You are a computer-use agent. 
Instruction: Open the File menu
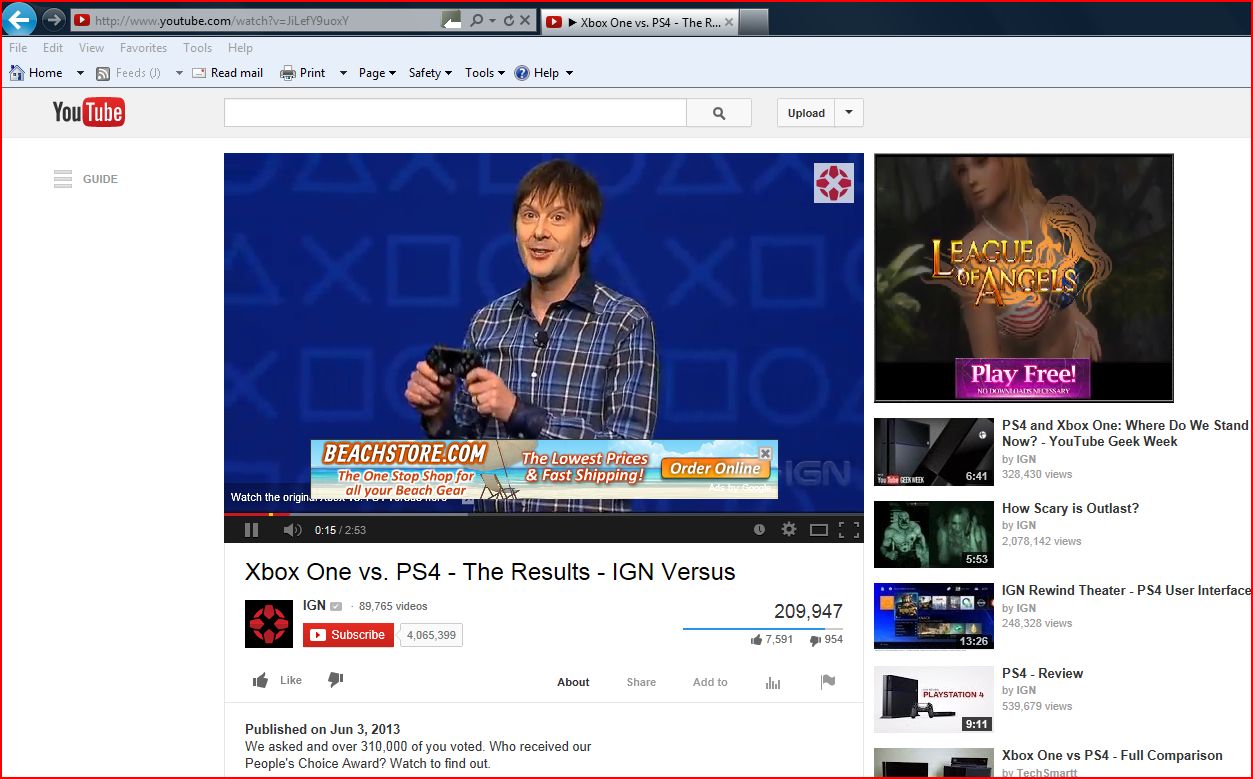pyautogui.click(x=18, y=48)
